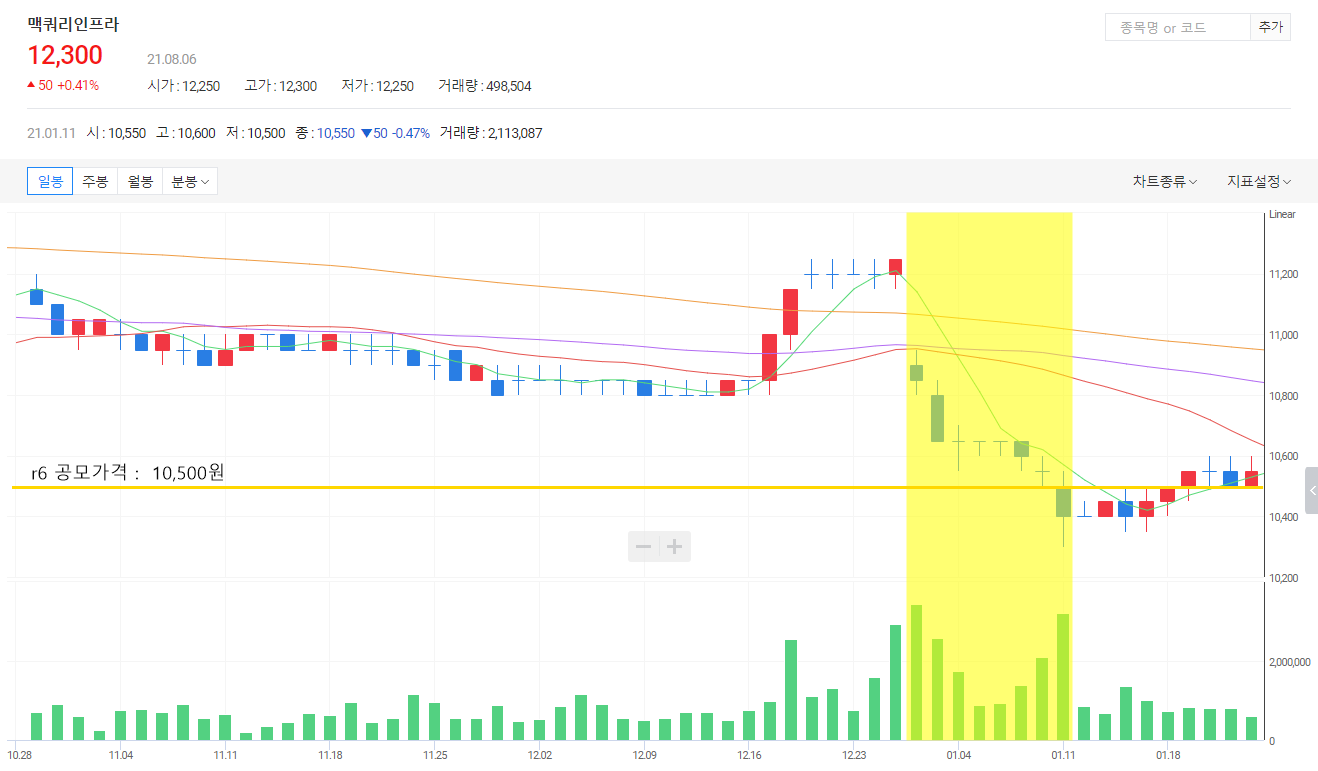This screenshot has height=771, width=1318.
Task: Zoom in chart with plus button
Action: [675, 546]
